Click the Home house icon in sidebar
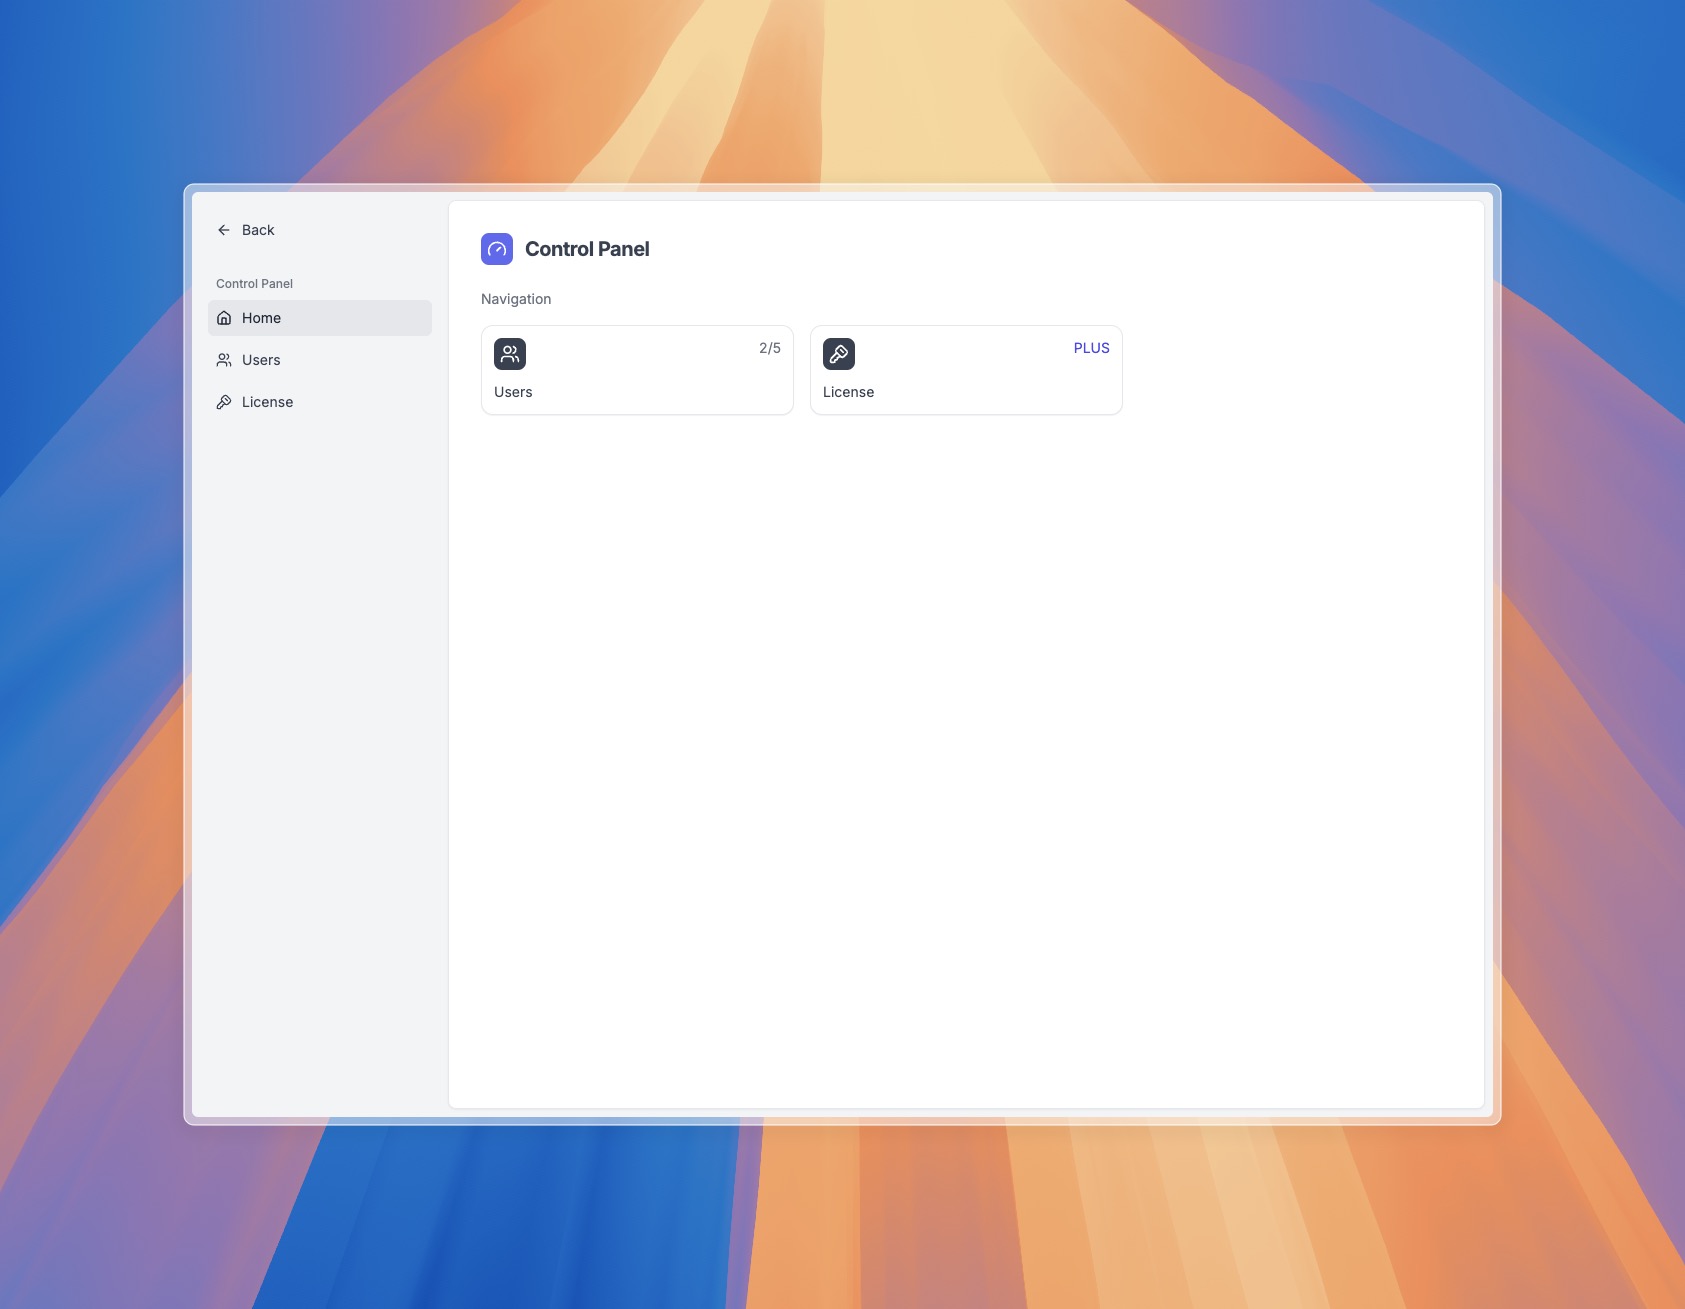1685x1309 pixels. 224,318
